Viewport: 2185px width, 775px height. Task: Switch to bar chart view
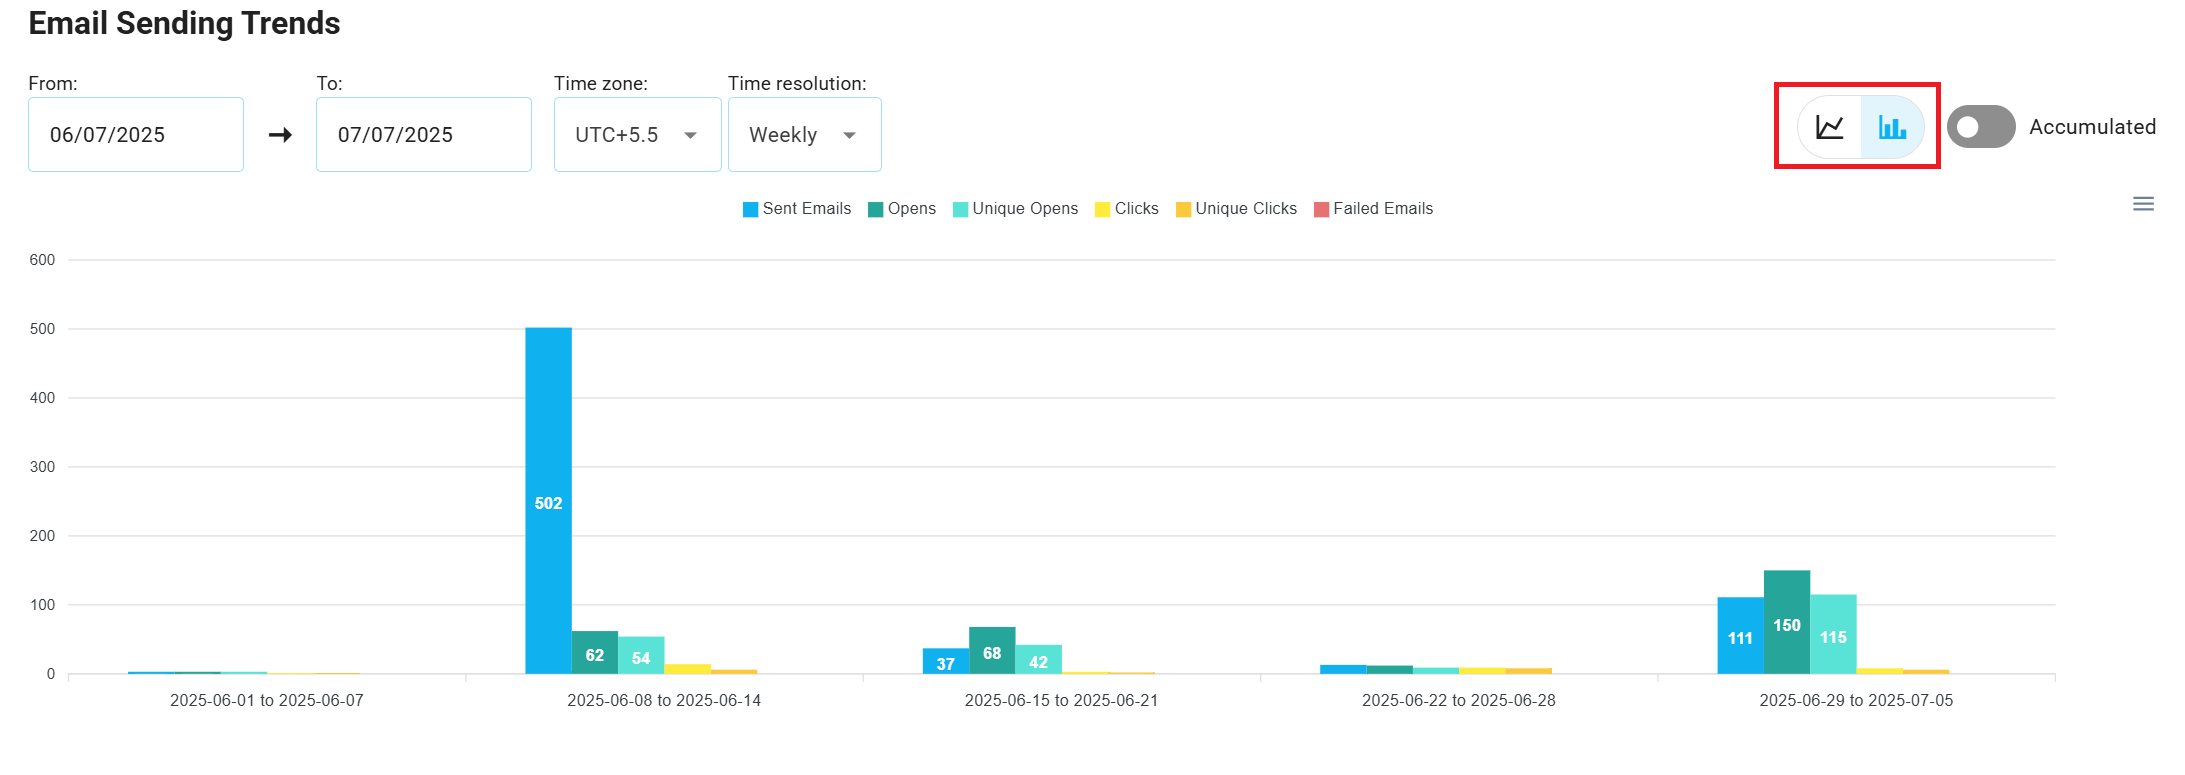pos(1892,127)
